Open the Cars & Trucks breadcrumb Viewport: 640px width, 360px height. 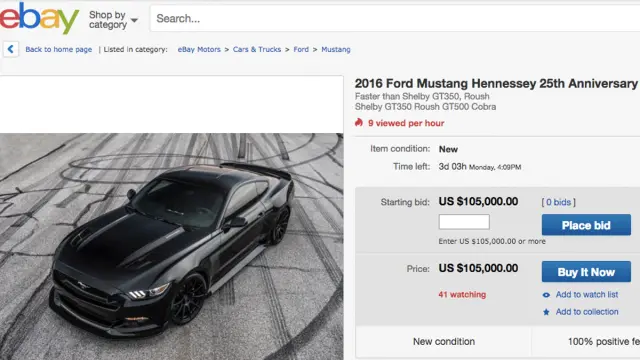pyautogui.click(x=257, y=49)
